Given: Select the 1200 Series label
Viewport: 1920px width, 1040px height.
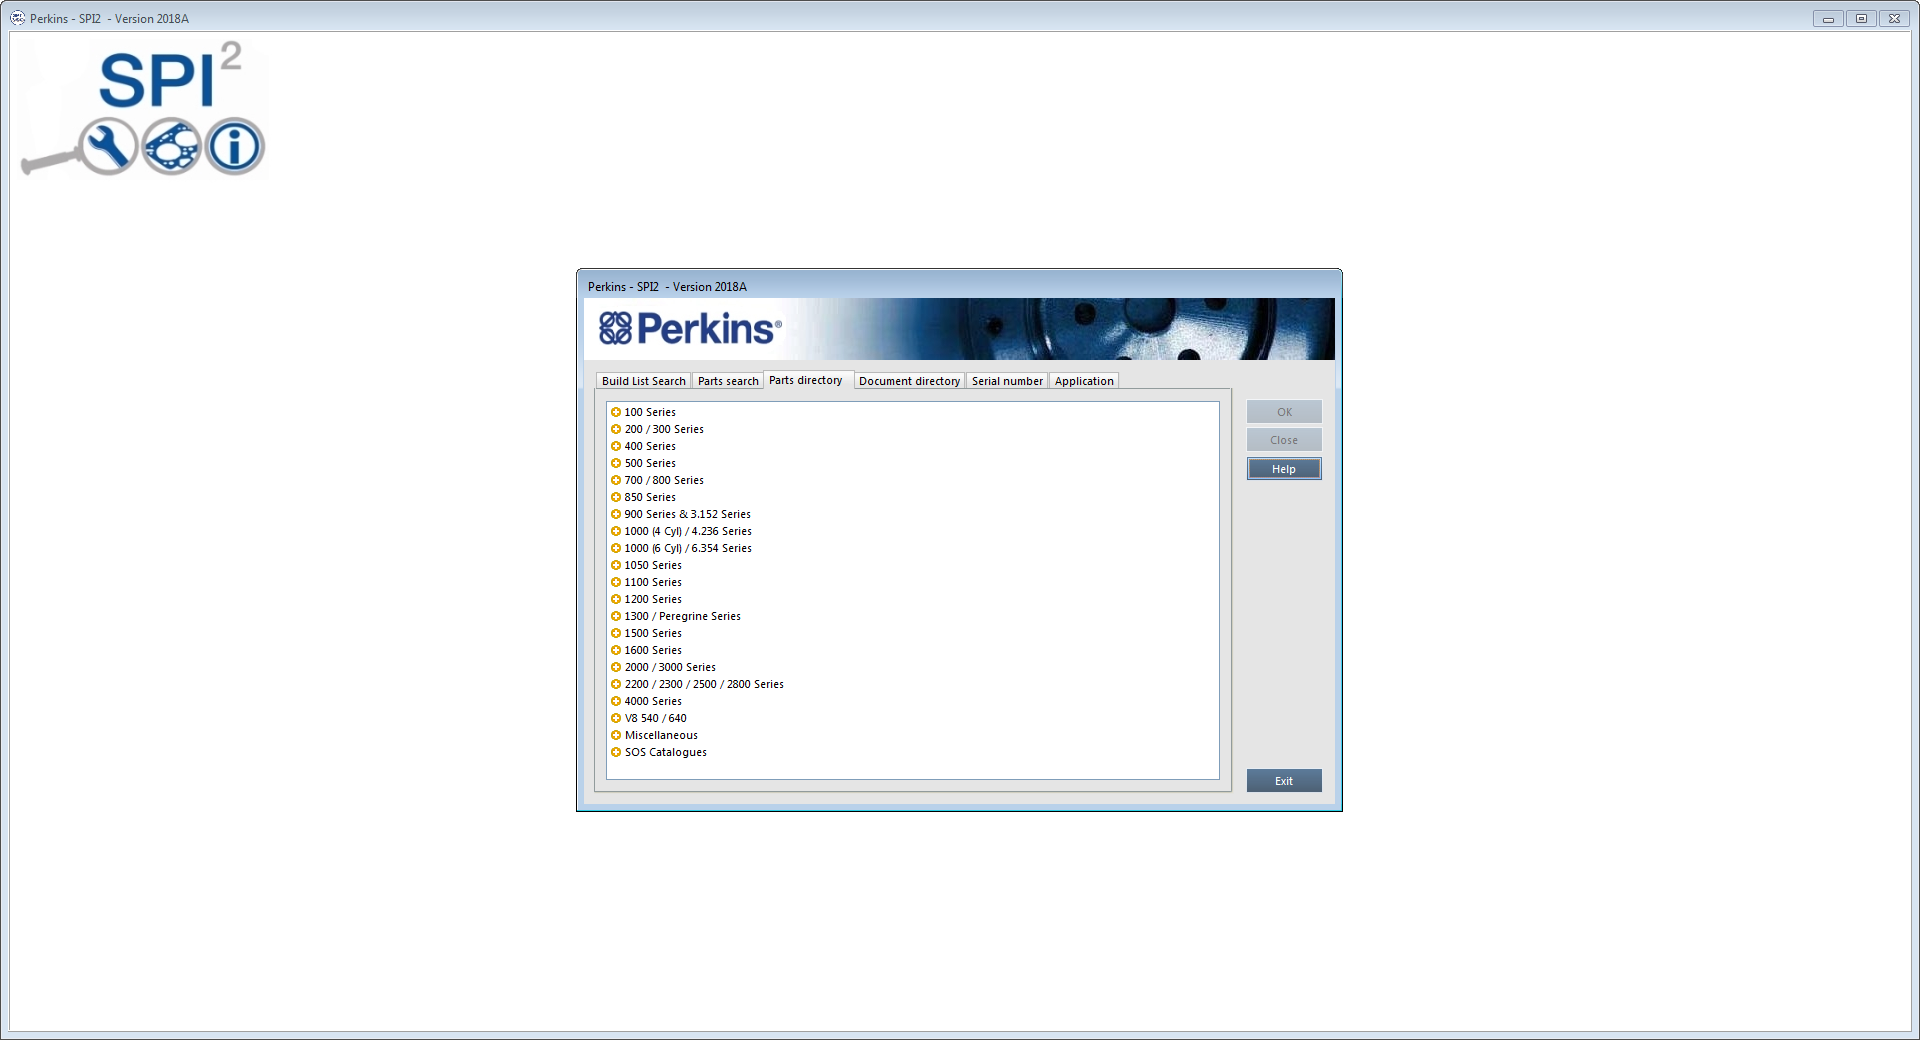Looking at the screenshot, I should (653, 599).
